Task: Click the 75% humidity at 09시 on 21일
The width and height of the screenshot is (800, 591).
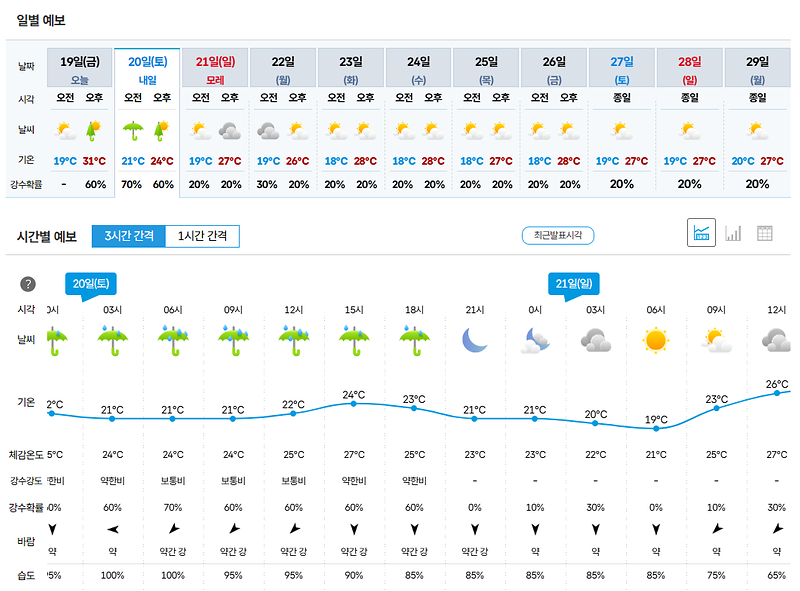Action: coord(716,575)
